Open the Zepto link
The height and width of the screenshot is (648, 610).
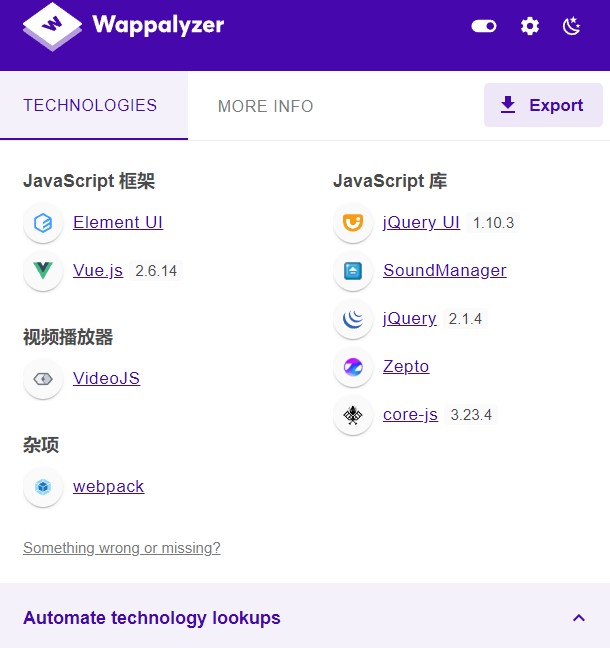coord(406,367)
